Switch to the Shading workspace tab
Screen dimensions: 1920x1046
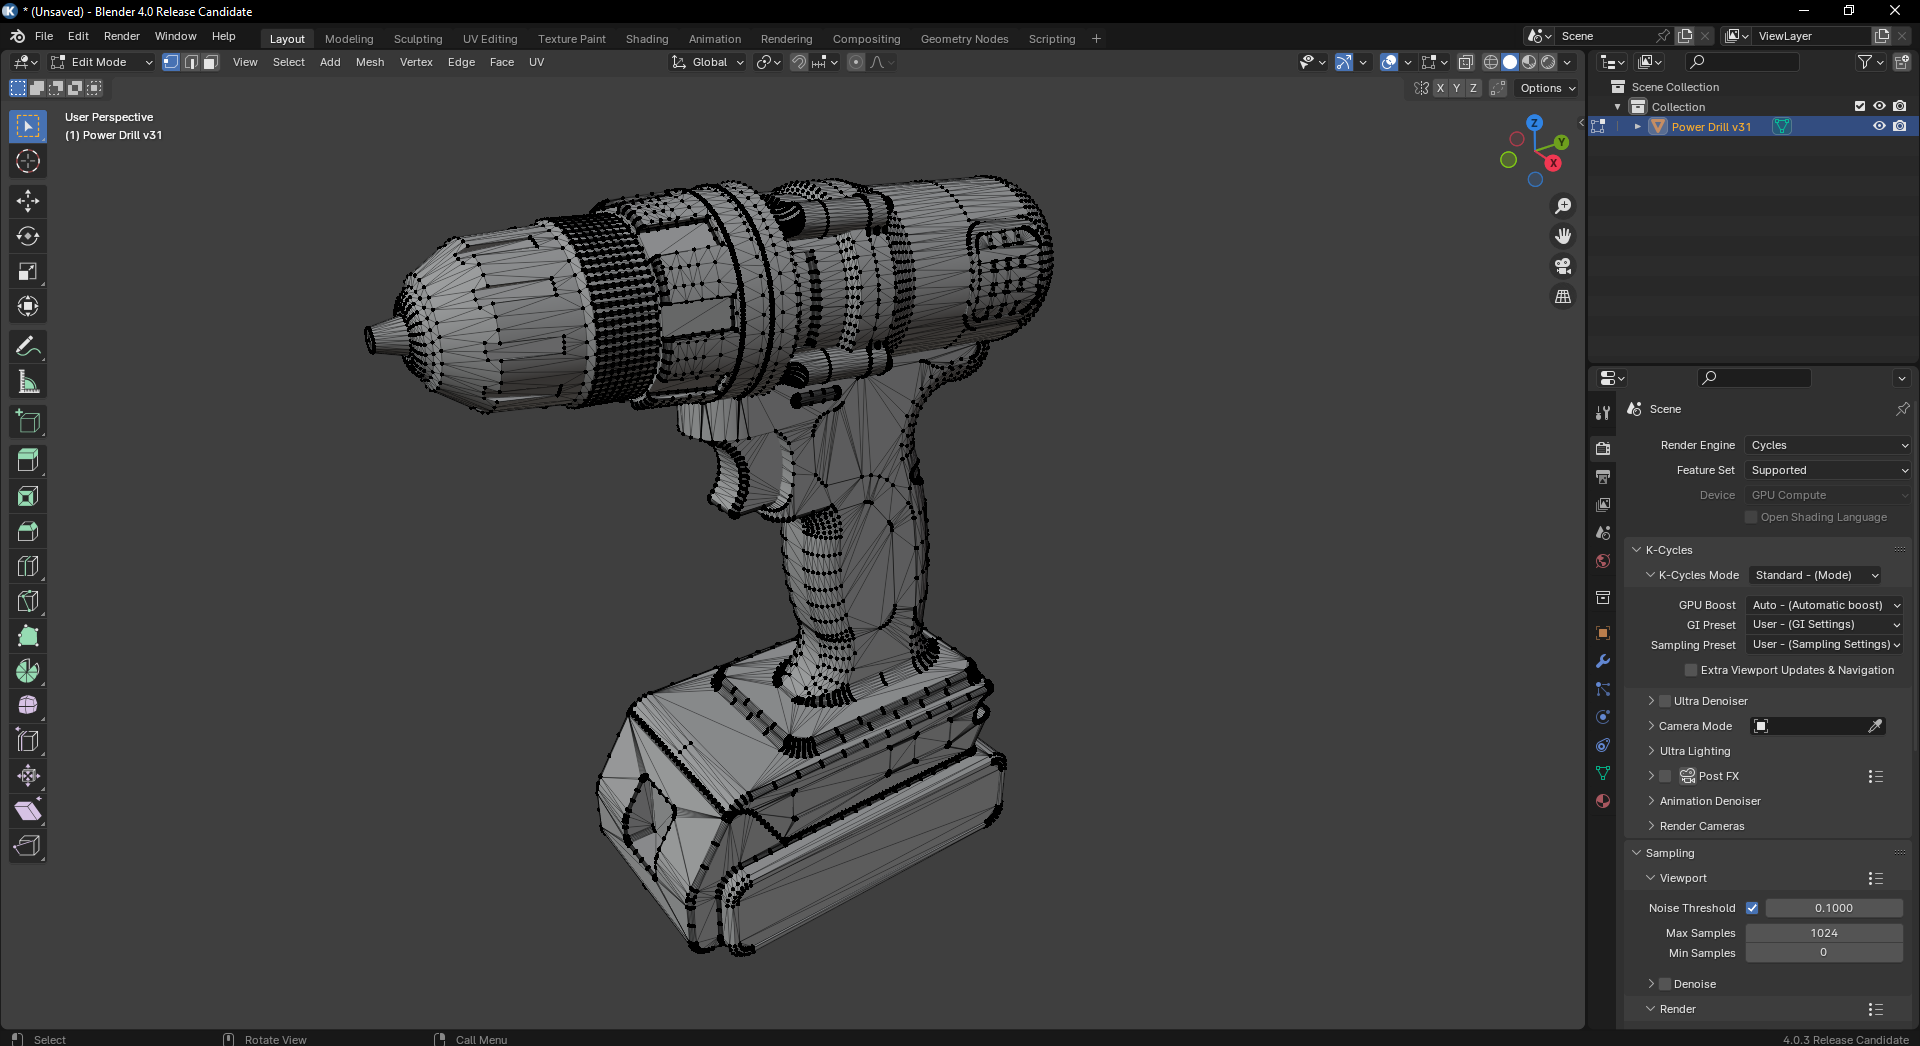(x=646, y=39)
